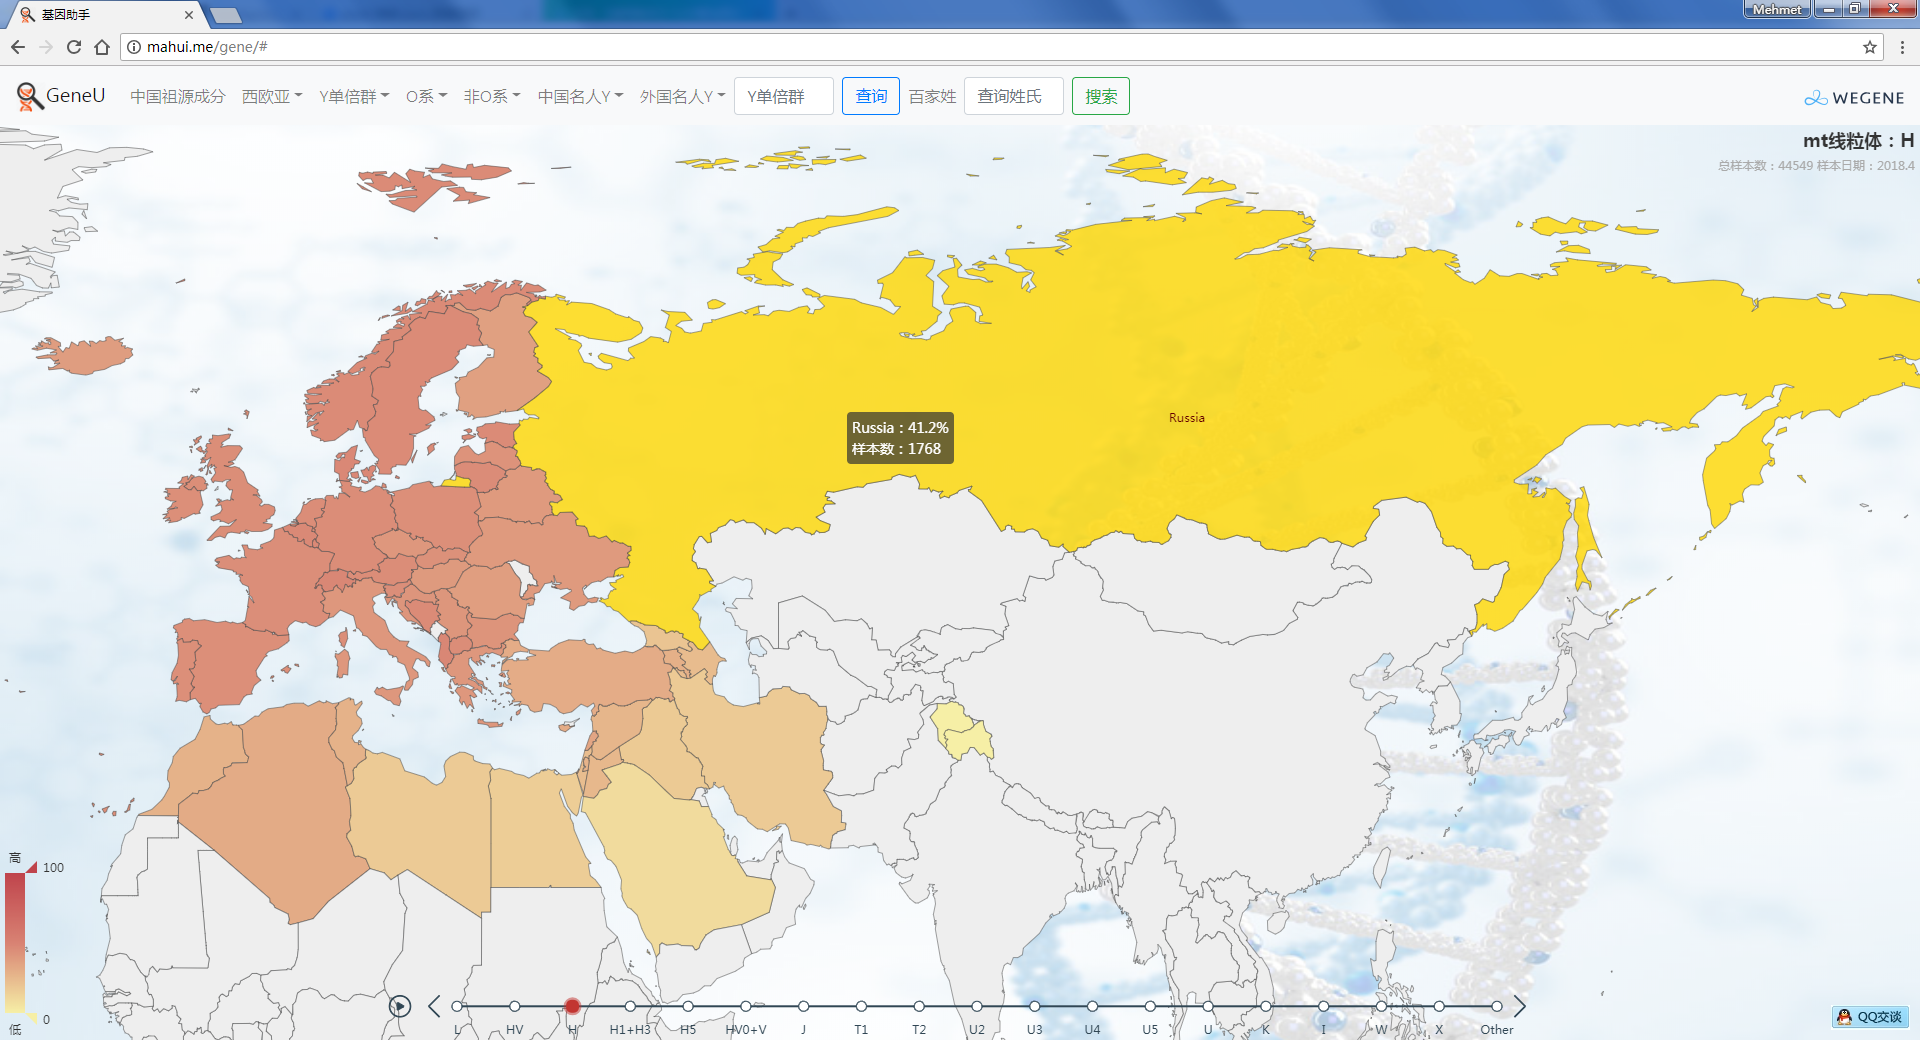This screenshot has height=1040, width=1920.
Task: Click the blue 查询 button
Action: point(870,96)
